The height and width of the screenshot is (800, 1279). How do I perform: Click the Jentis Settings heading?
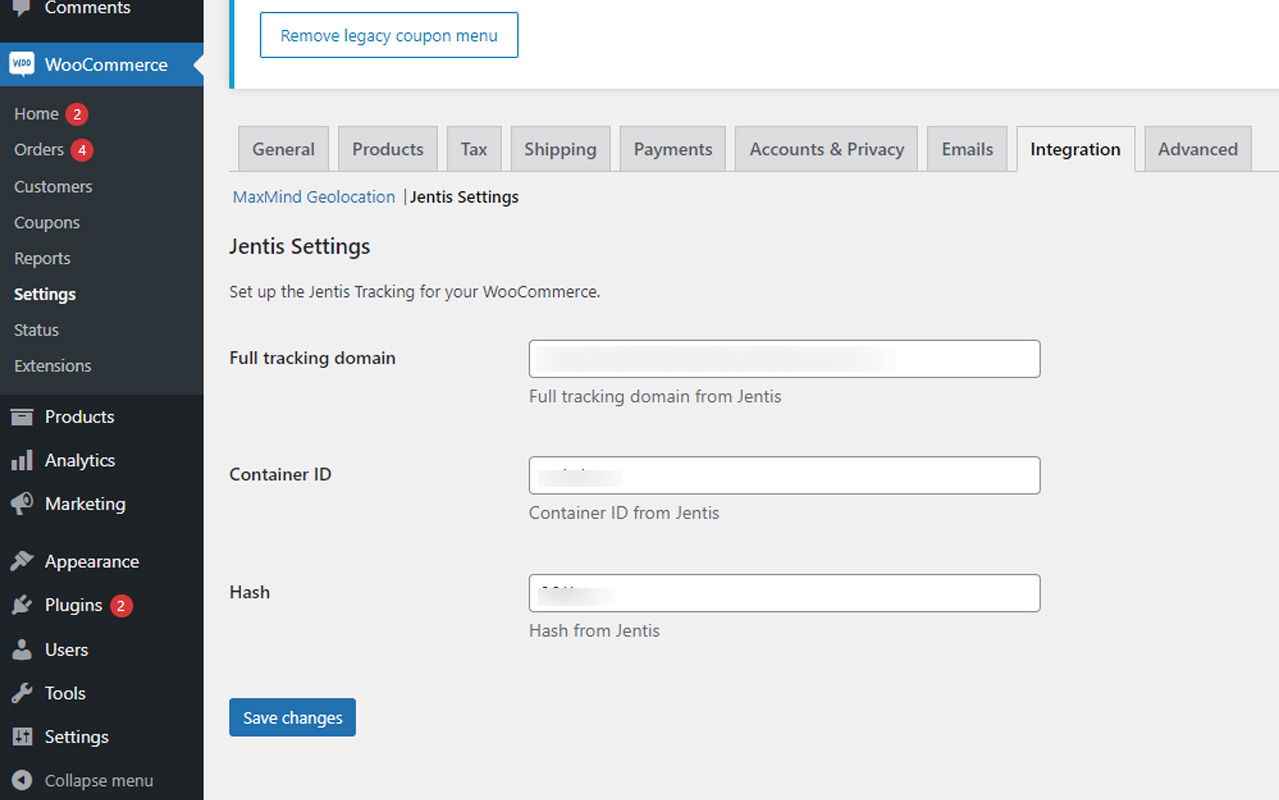click(x=300, y=246)
